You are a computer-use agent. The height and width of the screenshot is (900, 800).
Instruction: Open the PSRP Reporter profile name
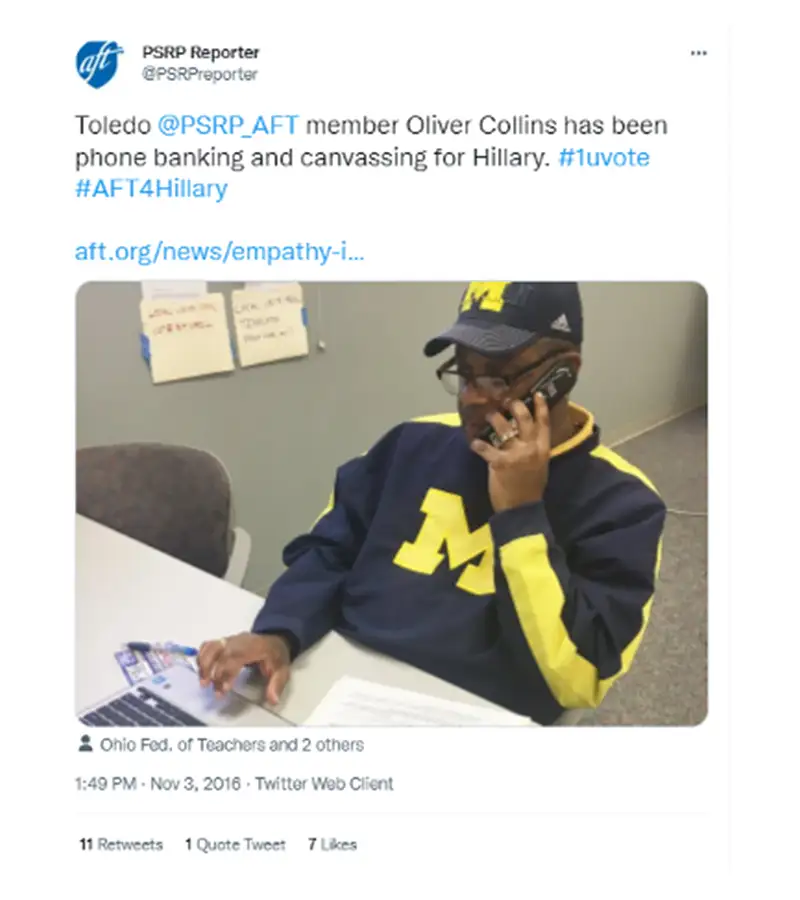(x=200, y=53)
